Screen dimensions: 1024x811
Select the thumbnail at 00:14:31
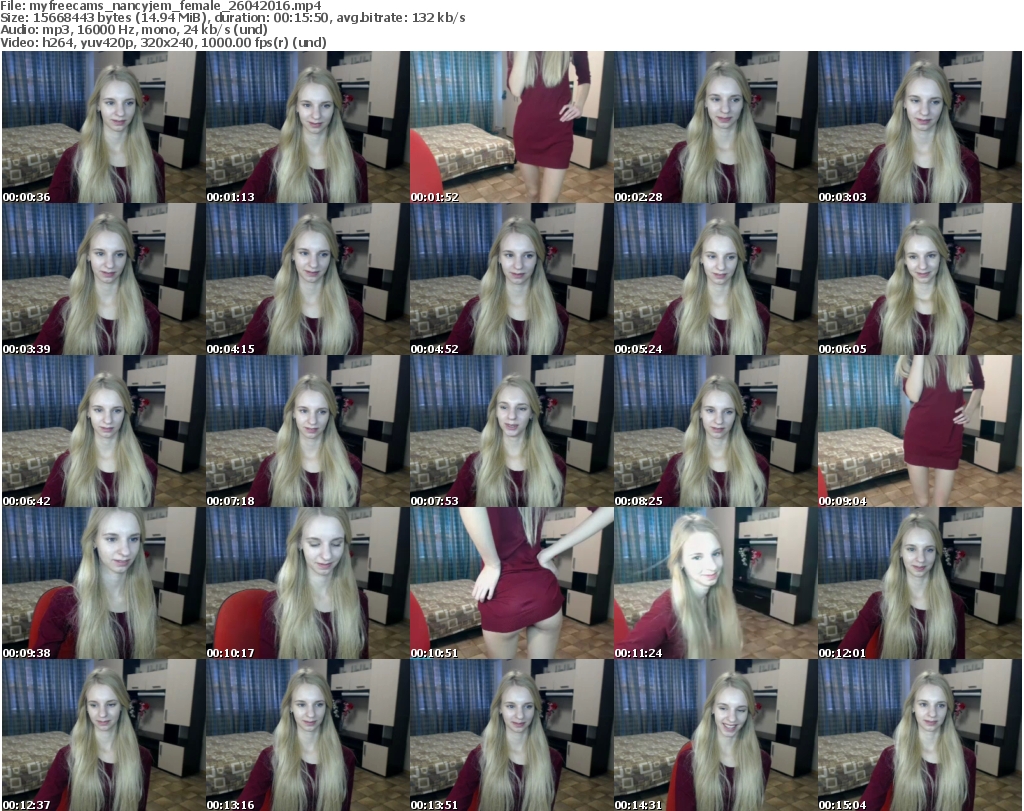coord(716,735)
